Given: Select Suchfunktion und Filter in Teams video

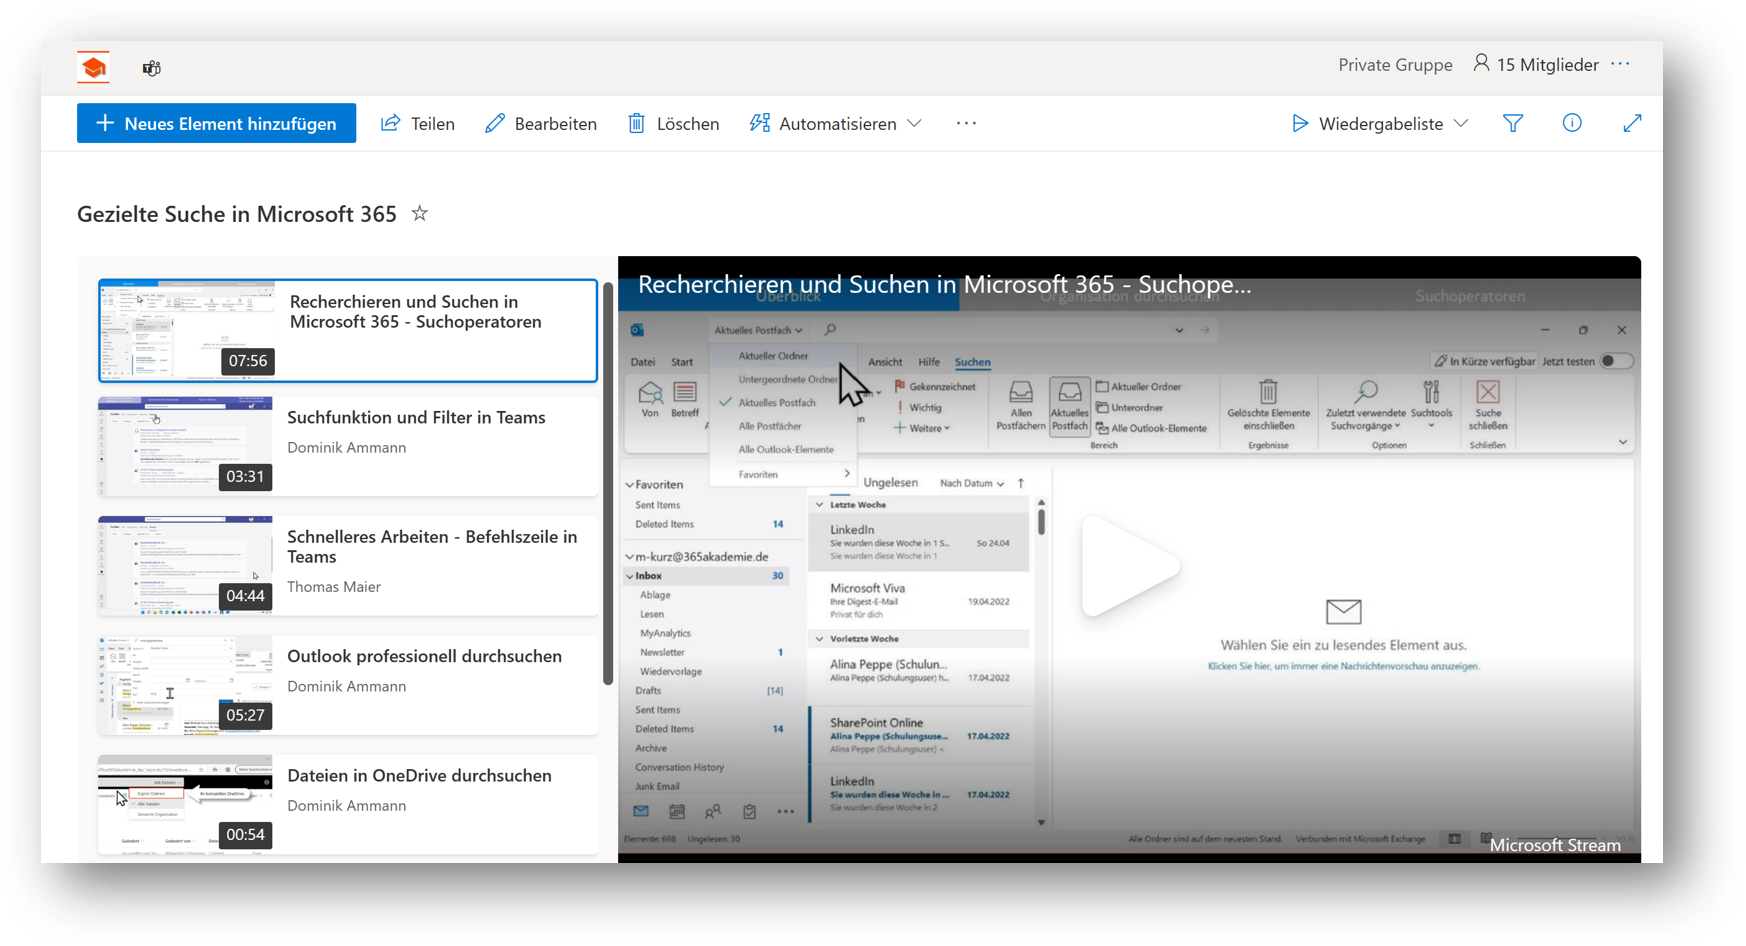Looking at the screenshot, I should tap(348, 446).
